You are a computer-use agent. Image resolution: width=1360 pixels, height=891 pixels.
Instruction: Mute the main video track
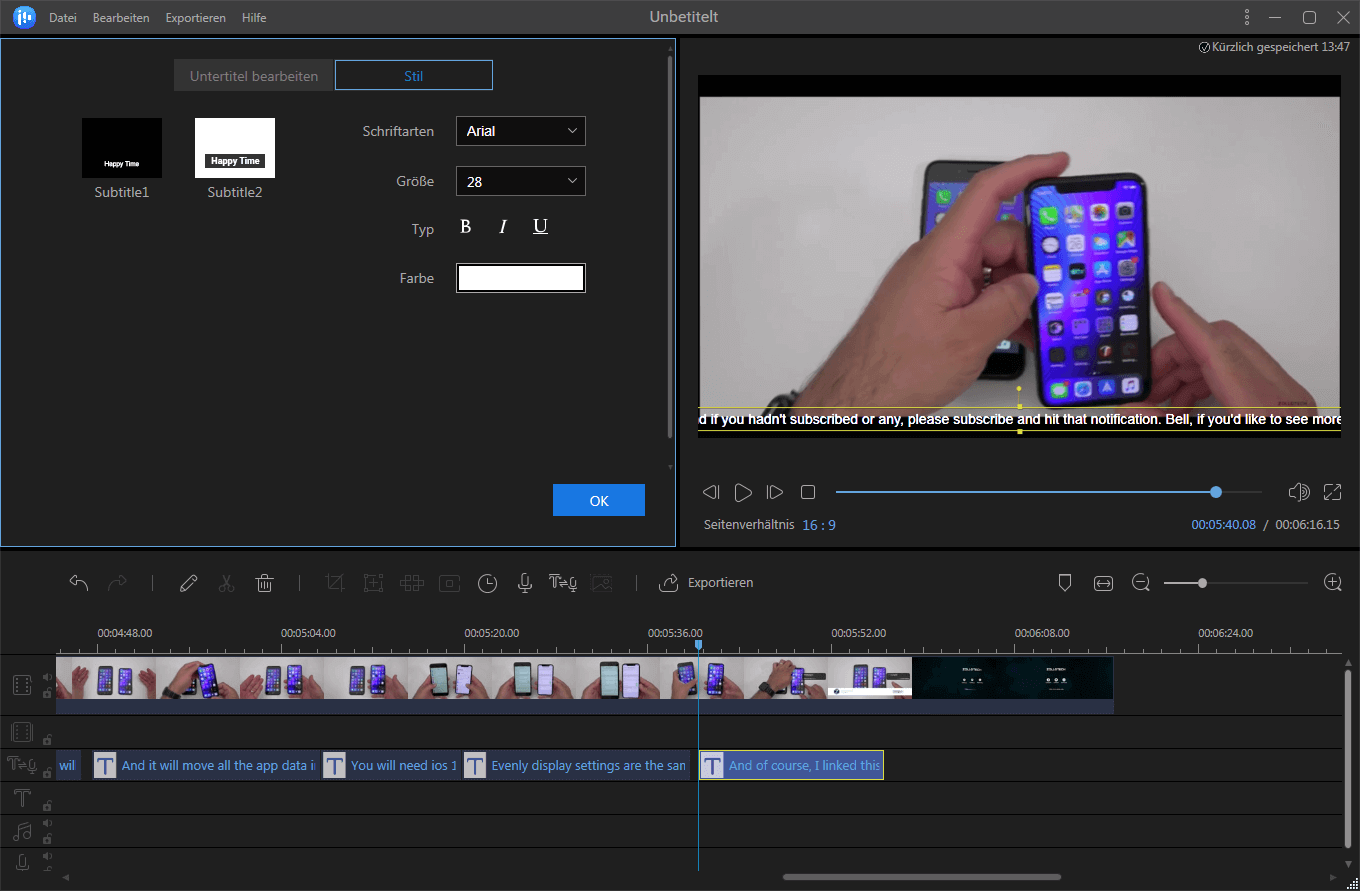point(47,677)
